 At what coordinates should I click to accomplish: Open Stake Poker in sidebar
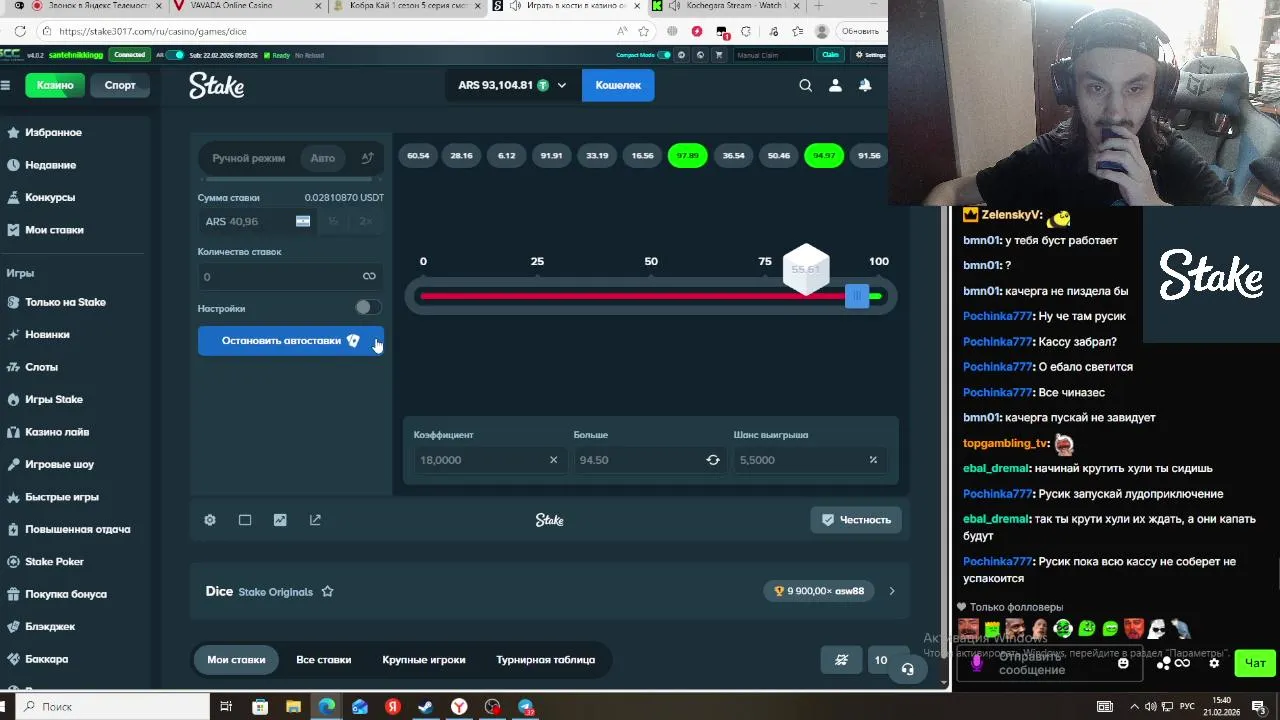click(54, 562)
